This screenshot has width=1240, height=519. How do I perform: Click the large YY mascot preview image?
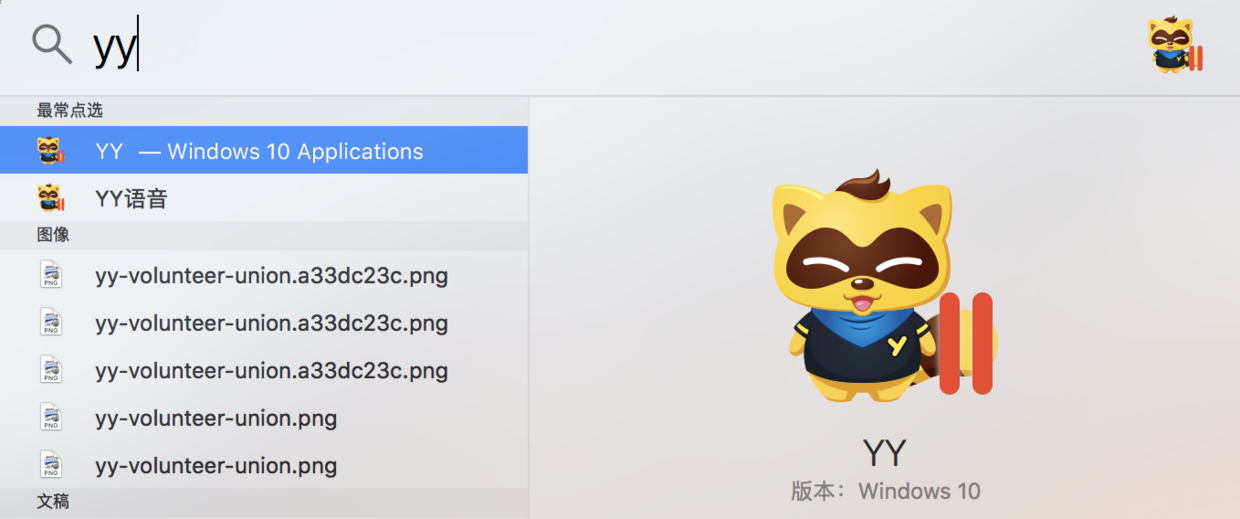884,286
